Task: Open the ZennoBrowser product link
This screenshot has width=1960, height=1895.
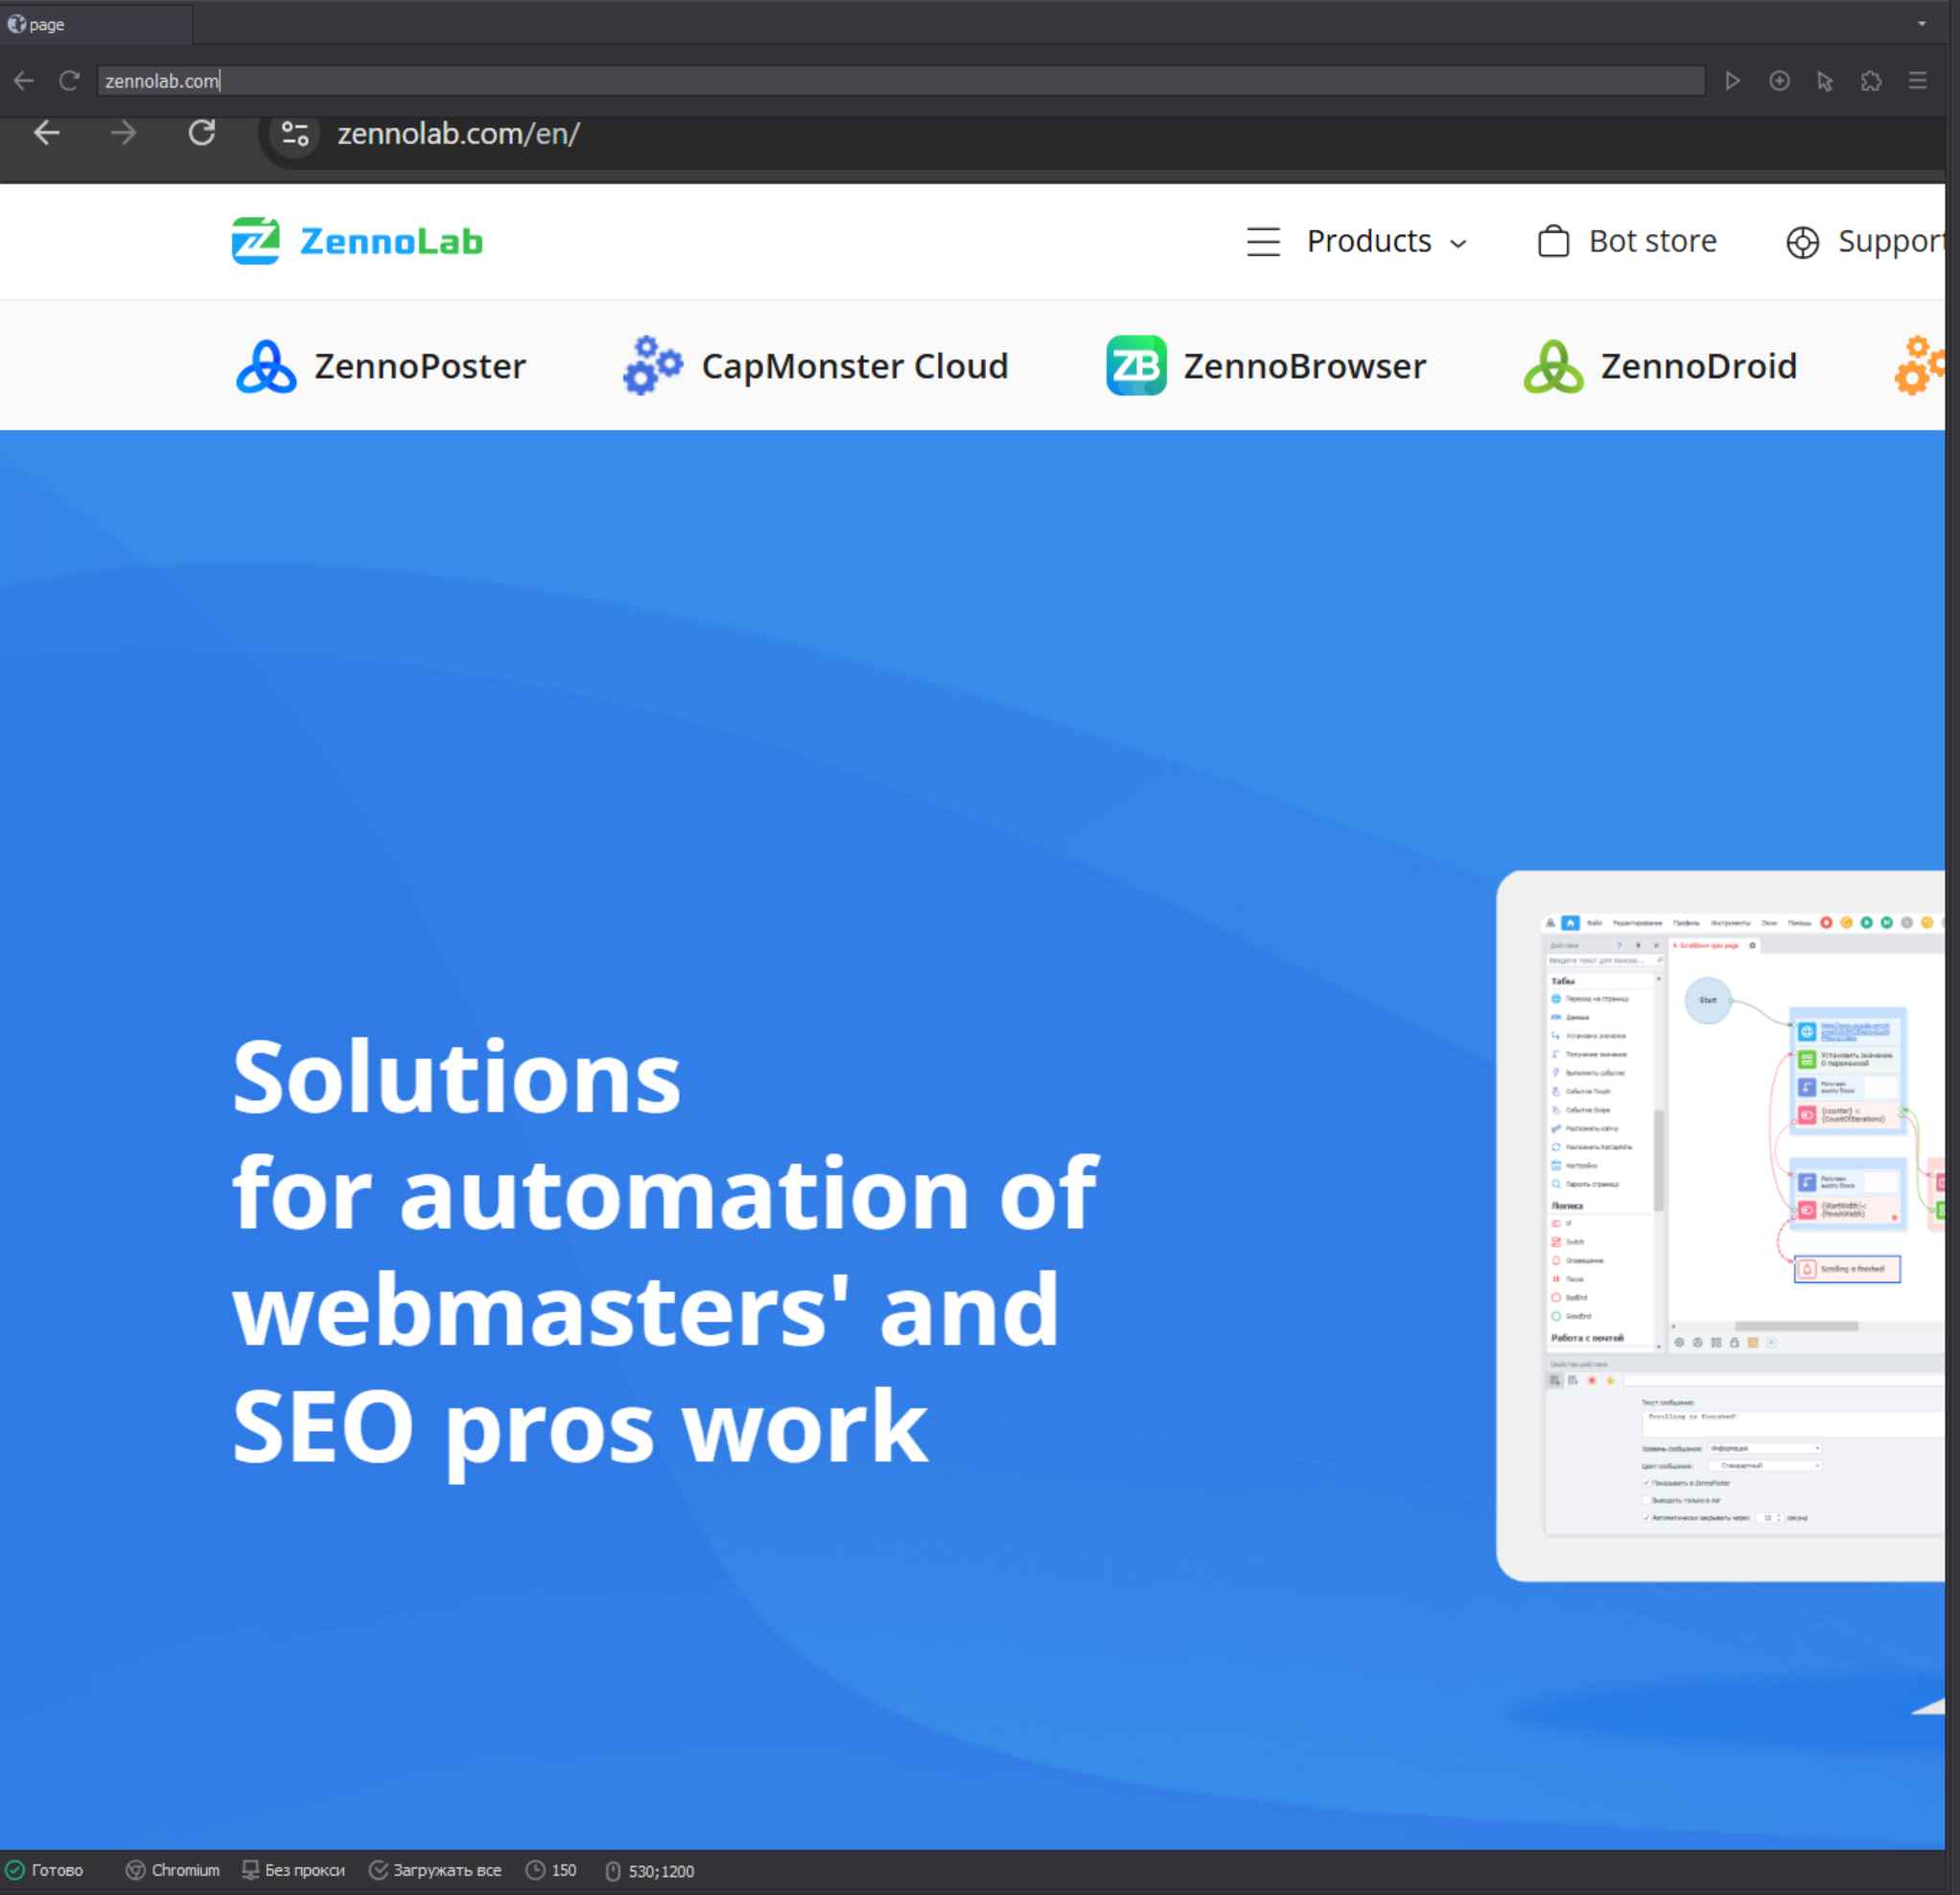Action: point(1266,366)
